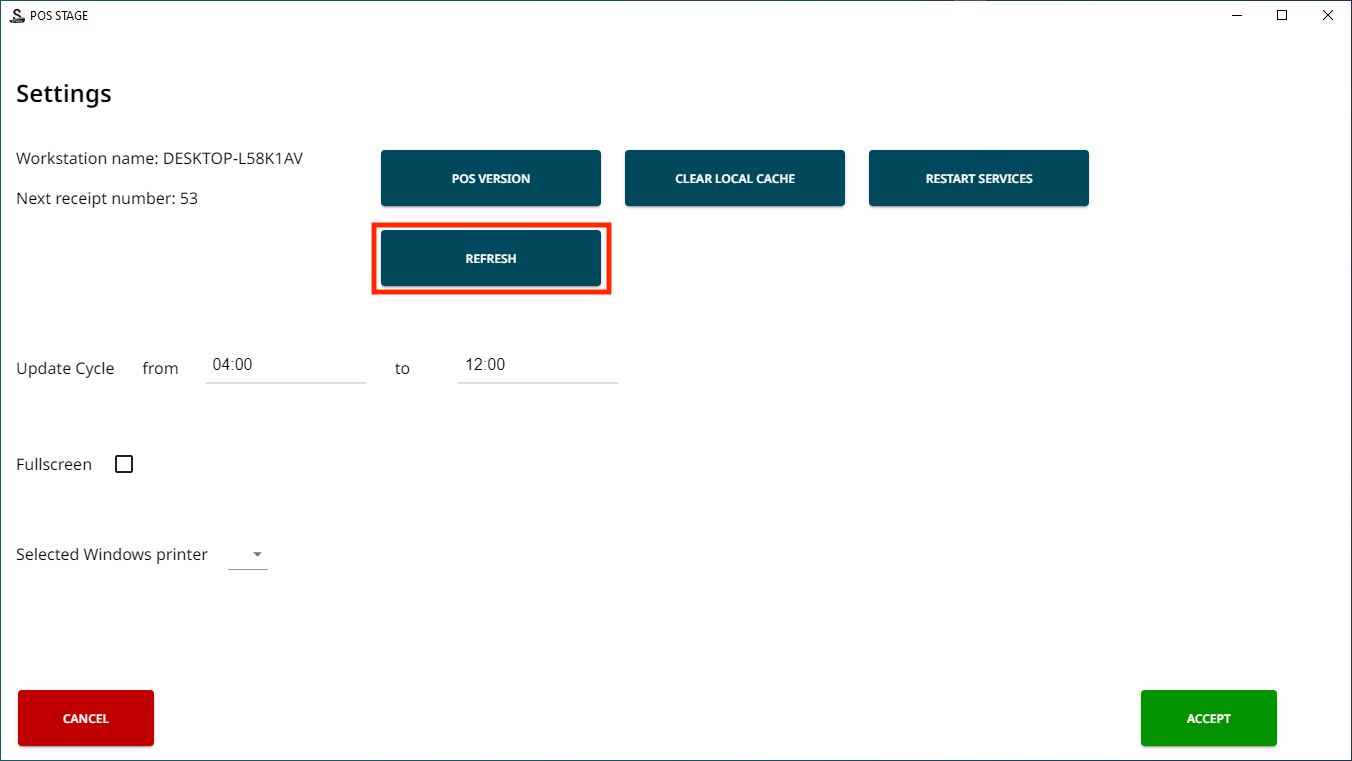This screenshot has height=761, width=1352.
Task: Click the Fullscreen label text
Action: [54, 464]
